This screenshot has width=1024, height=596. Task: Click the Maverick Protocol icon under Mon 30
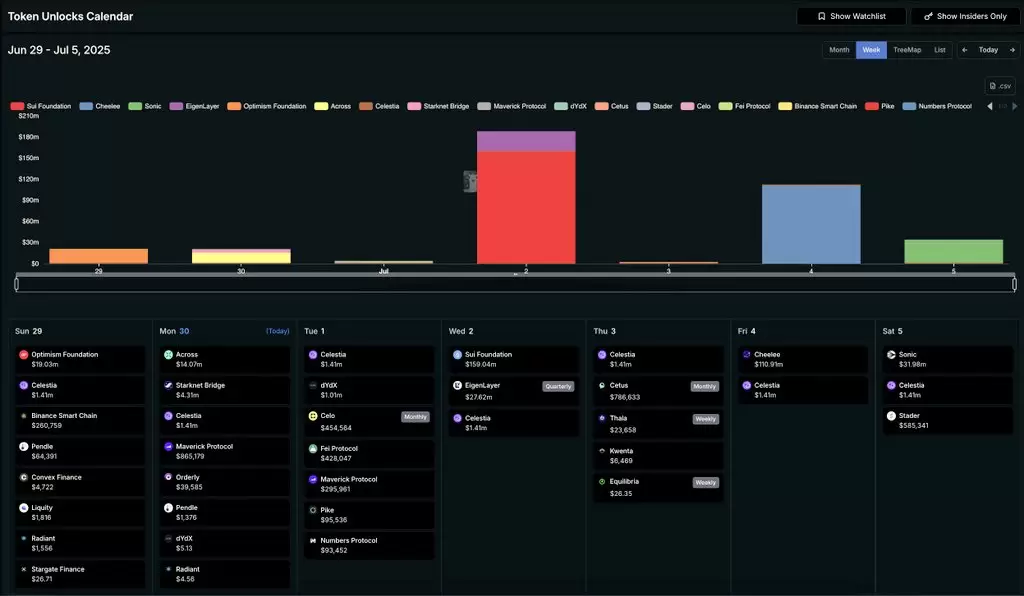[168, 447]
